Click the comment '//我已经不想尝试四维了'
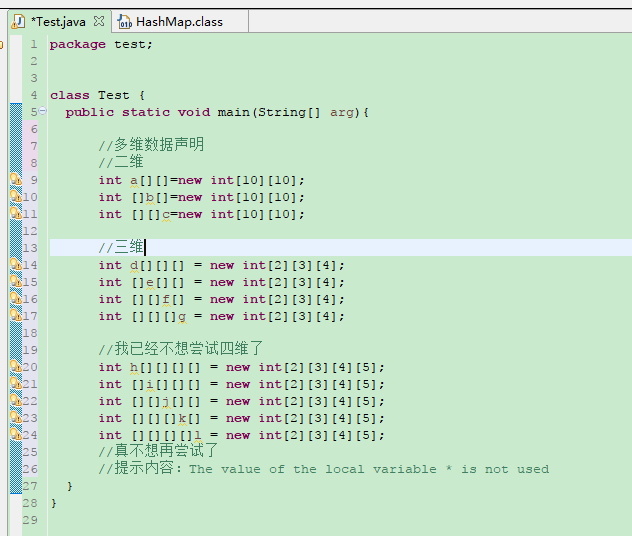 [x=181, y=348]
